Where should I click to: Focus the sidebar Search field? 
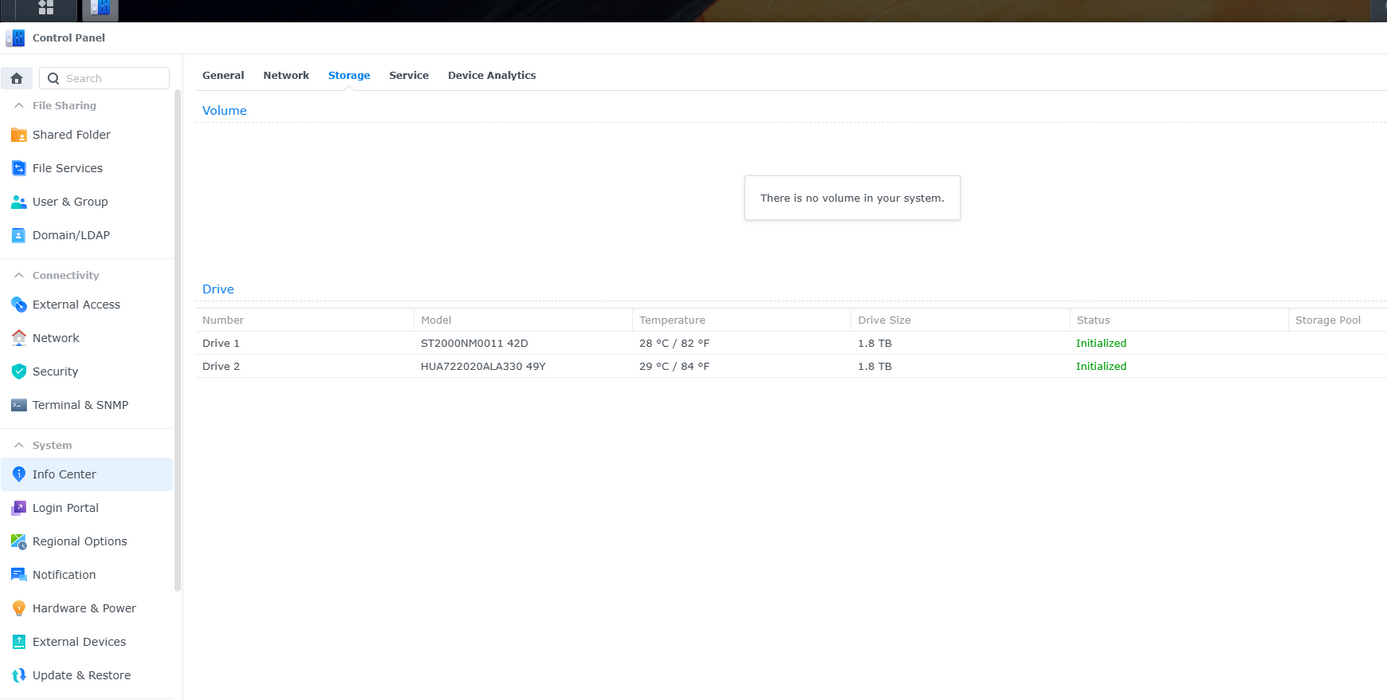104,78
